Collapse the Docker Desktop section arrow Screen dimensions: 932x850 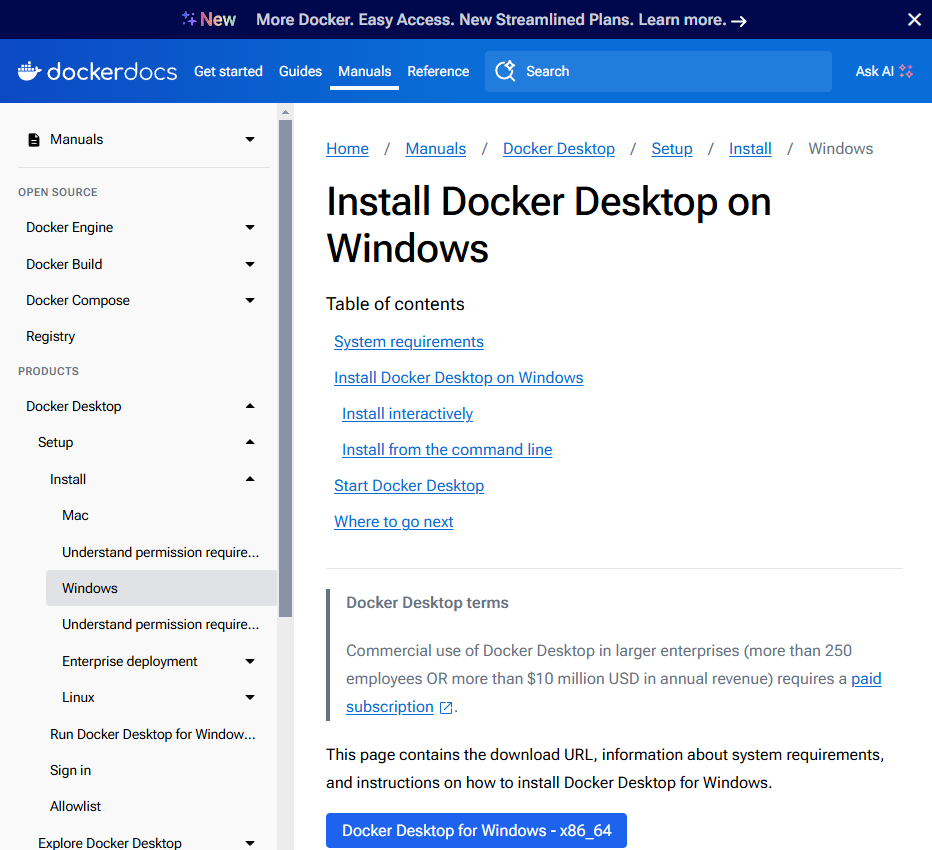click(x=250, y=406)
